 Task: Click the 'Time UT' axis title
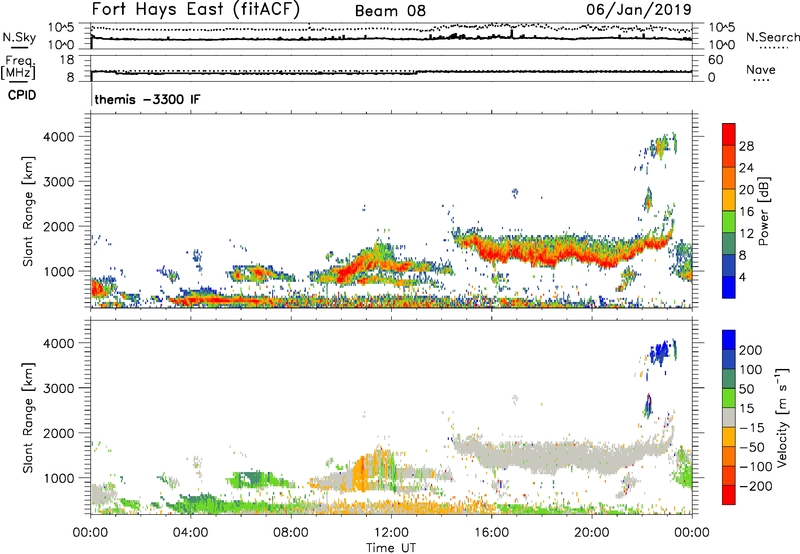click(x=391, y=548)
